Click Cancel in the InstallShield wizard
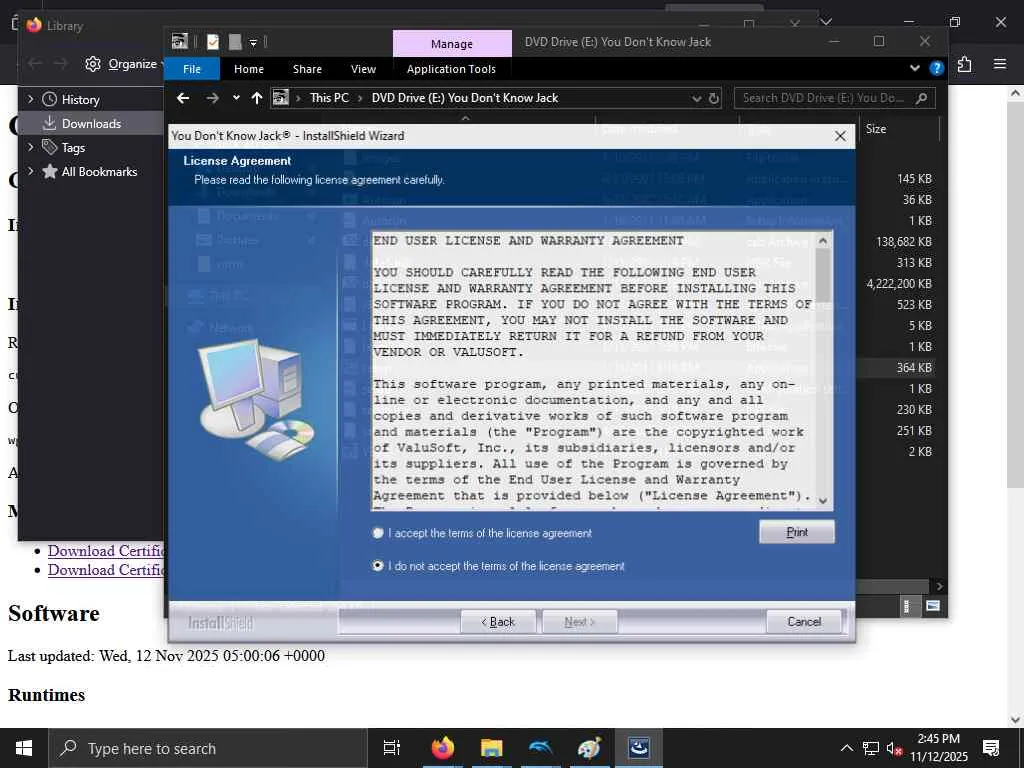 [804, 622]
